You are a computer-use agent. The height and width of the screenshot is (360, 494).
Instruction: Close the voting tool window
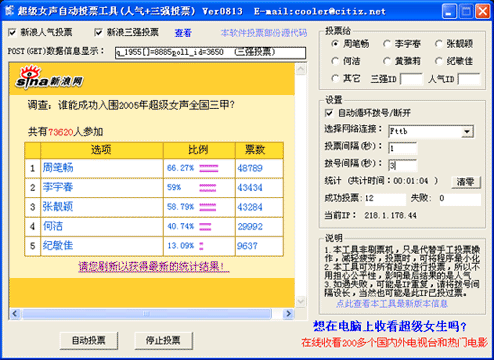pos(483,11)
